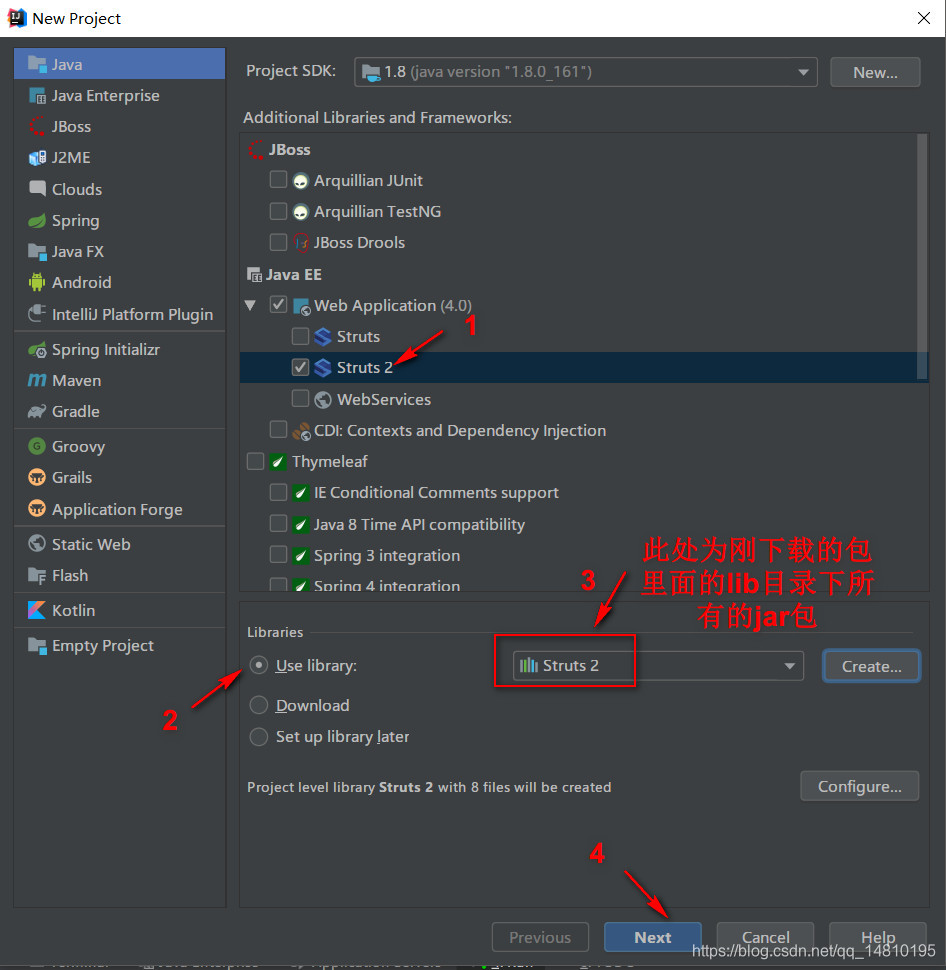Image resolution: width=946 pixels, height=970 pixels.
Task: Select the Empty Project folder icon
Action: point(37,645)
